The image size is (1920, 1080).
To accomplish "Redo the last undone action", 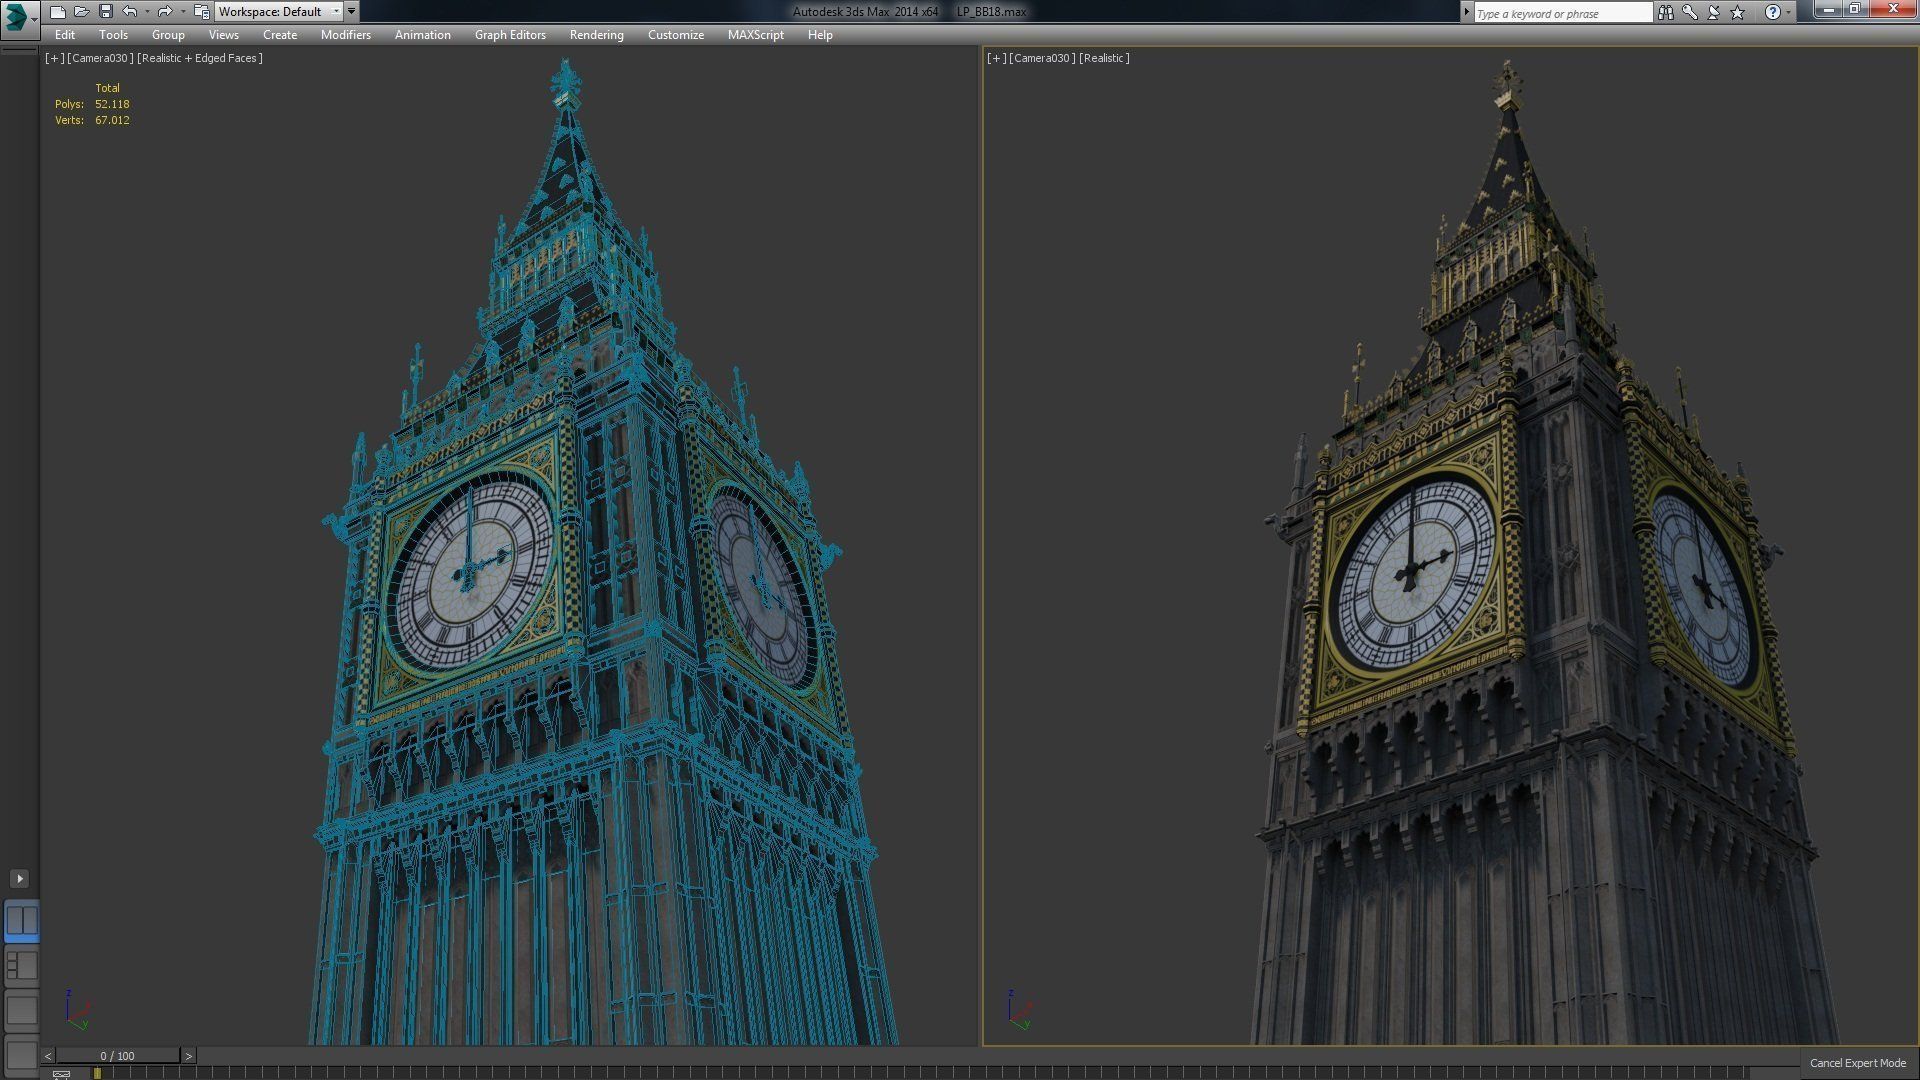I will (x=165, y=12).
